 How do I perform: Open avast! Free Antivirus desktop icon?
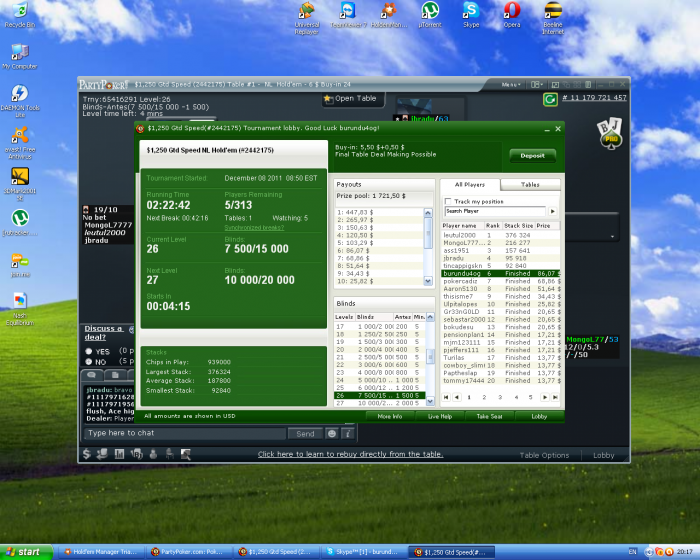(x=20, y=143)
